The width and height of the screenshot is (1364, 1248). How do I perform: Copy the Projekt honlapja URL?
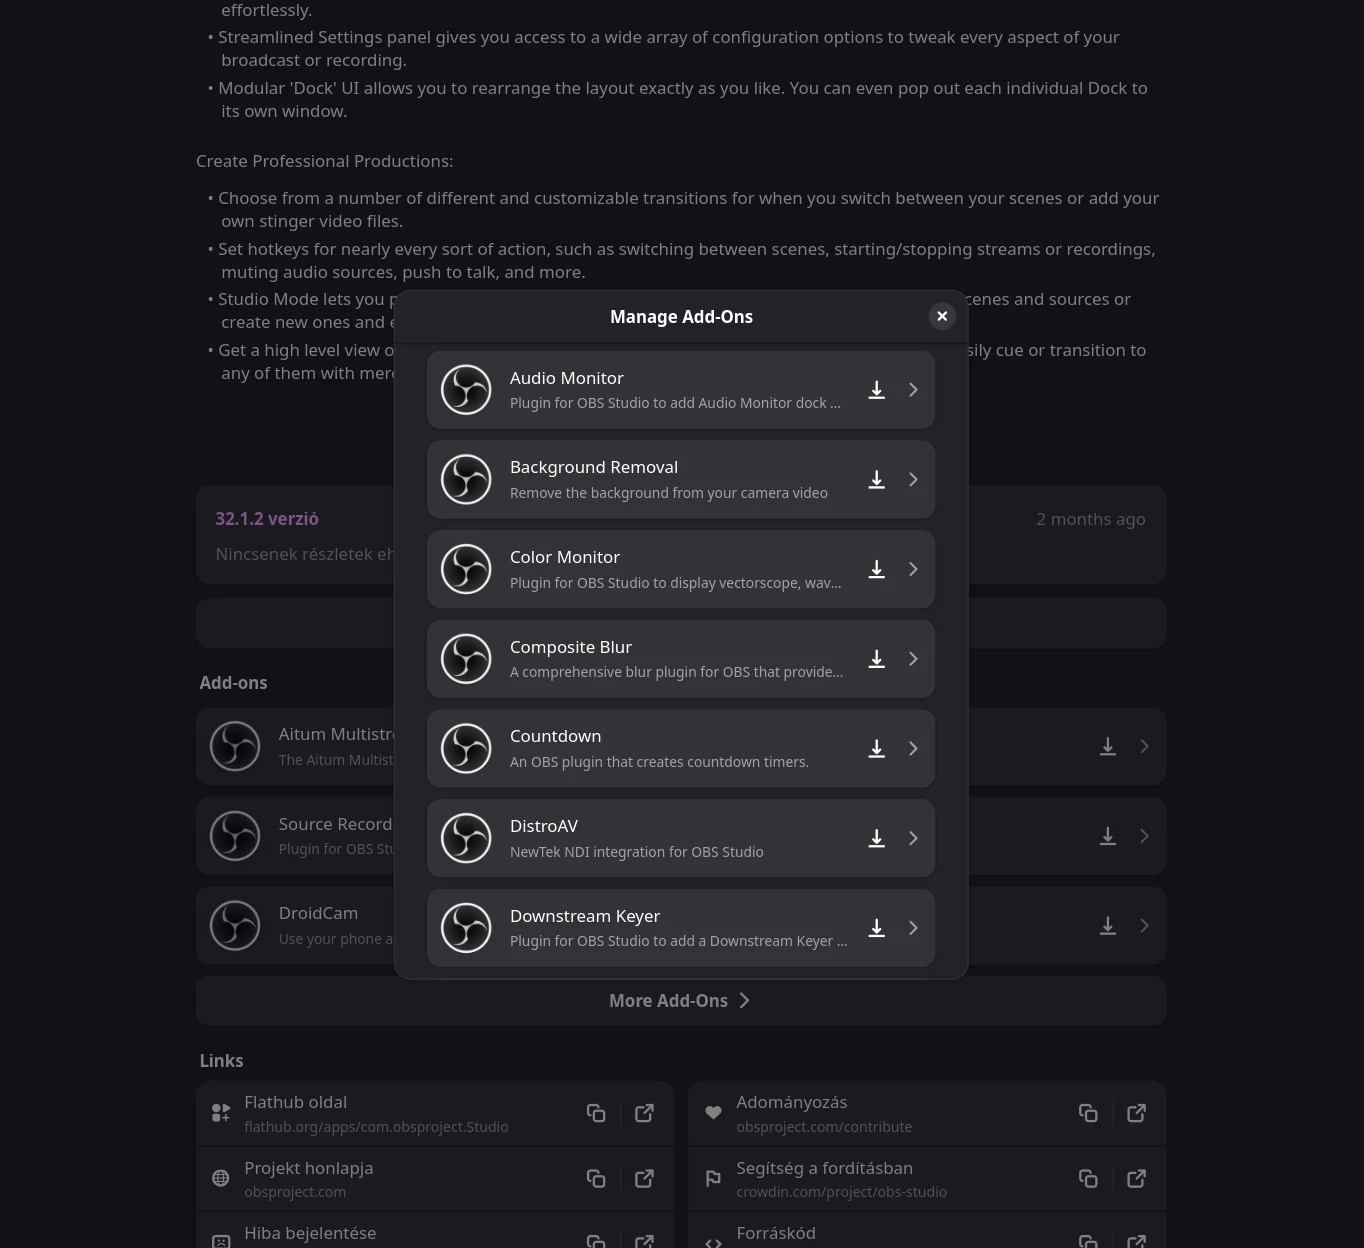[x=596, y=1179]
